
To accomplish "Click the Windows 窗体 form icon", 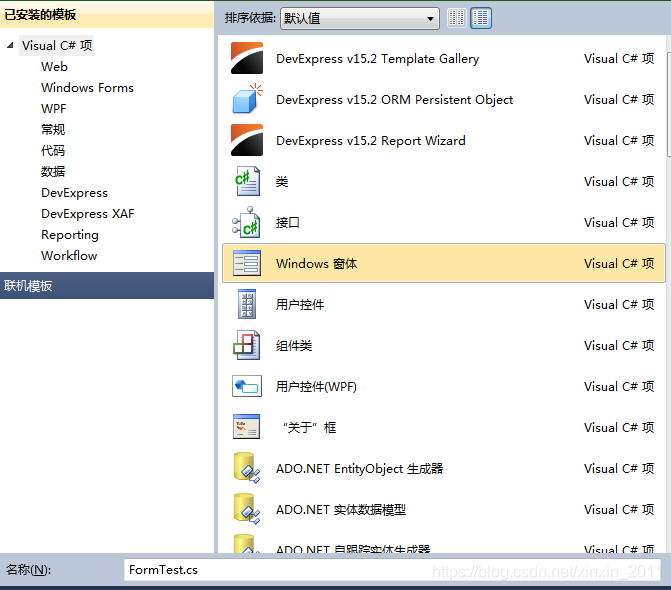I will click(247, 263).
